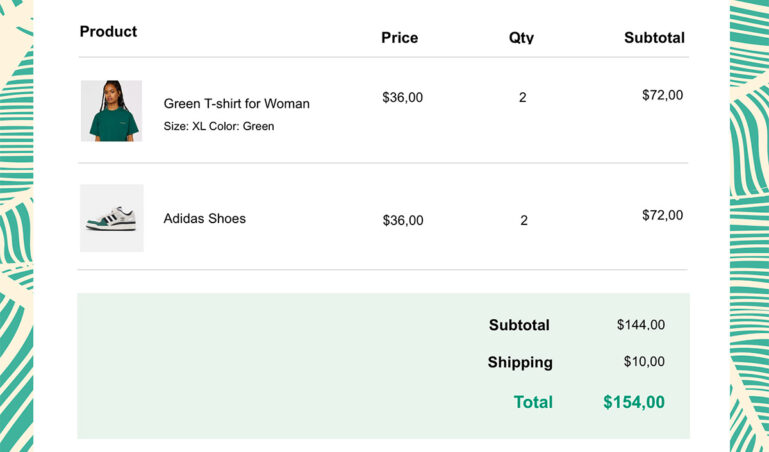Click the Adidas Shoes product image
Screen dimensions: 769x452
pos(111,218)
